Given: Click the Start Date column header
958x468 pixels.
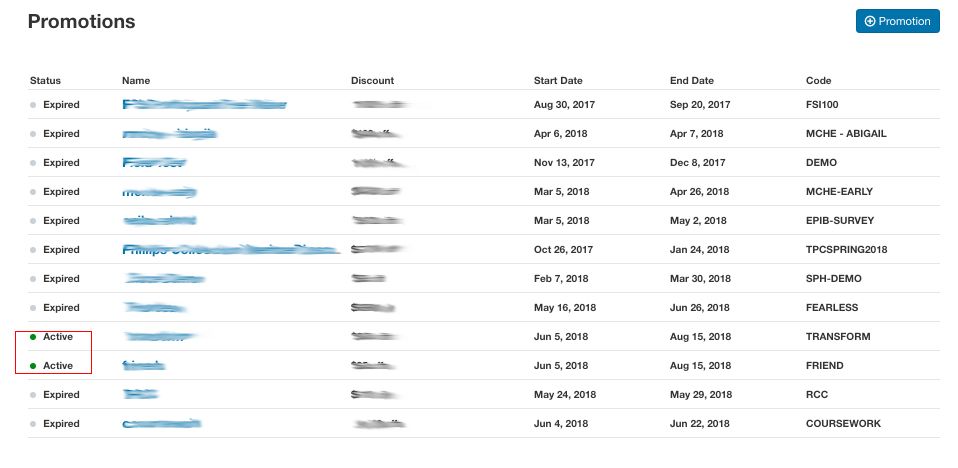Looking at the screenshot, I should tap(558, 81).
